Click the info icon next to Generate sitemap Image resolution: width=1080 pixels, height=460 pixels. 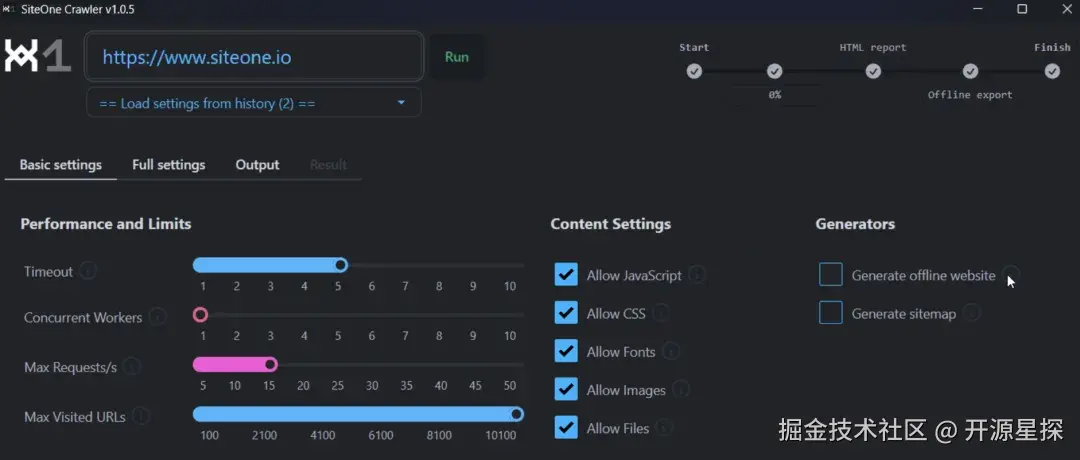[x=971, y=313]
